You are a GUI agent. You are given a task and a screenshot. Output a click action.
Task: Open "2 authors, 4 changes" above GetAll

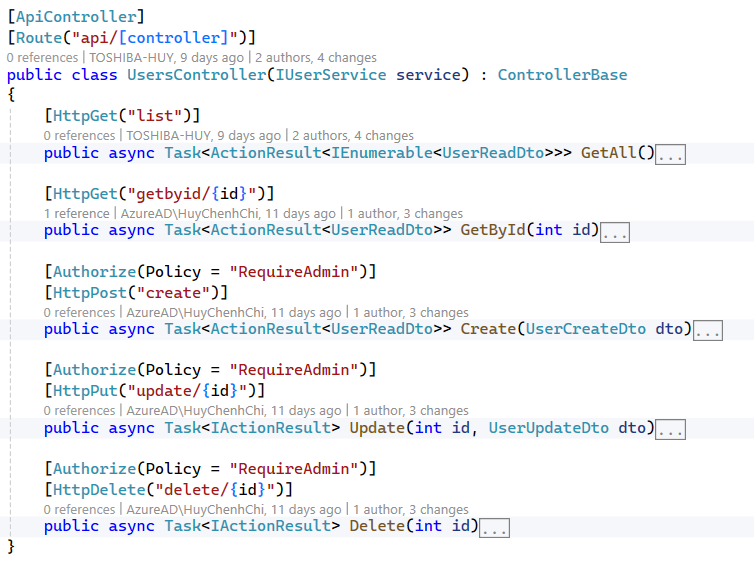click(x=351, y=135)
